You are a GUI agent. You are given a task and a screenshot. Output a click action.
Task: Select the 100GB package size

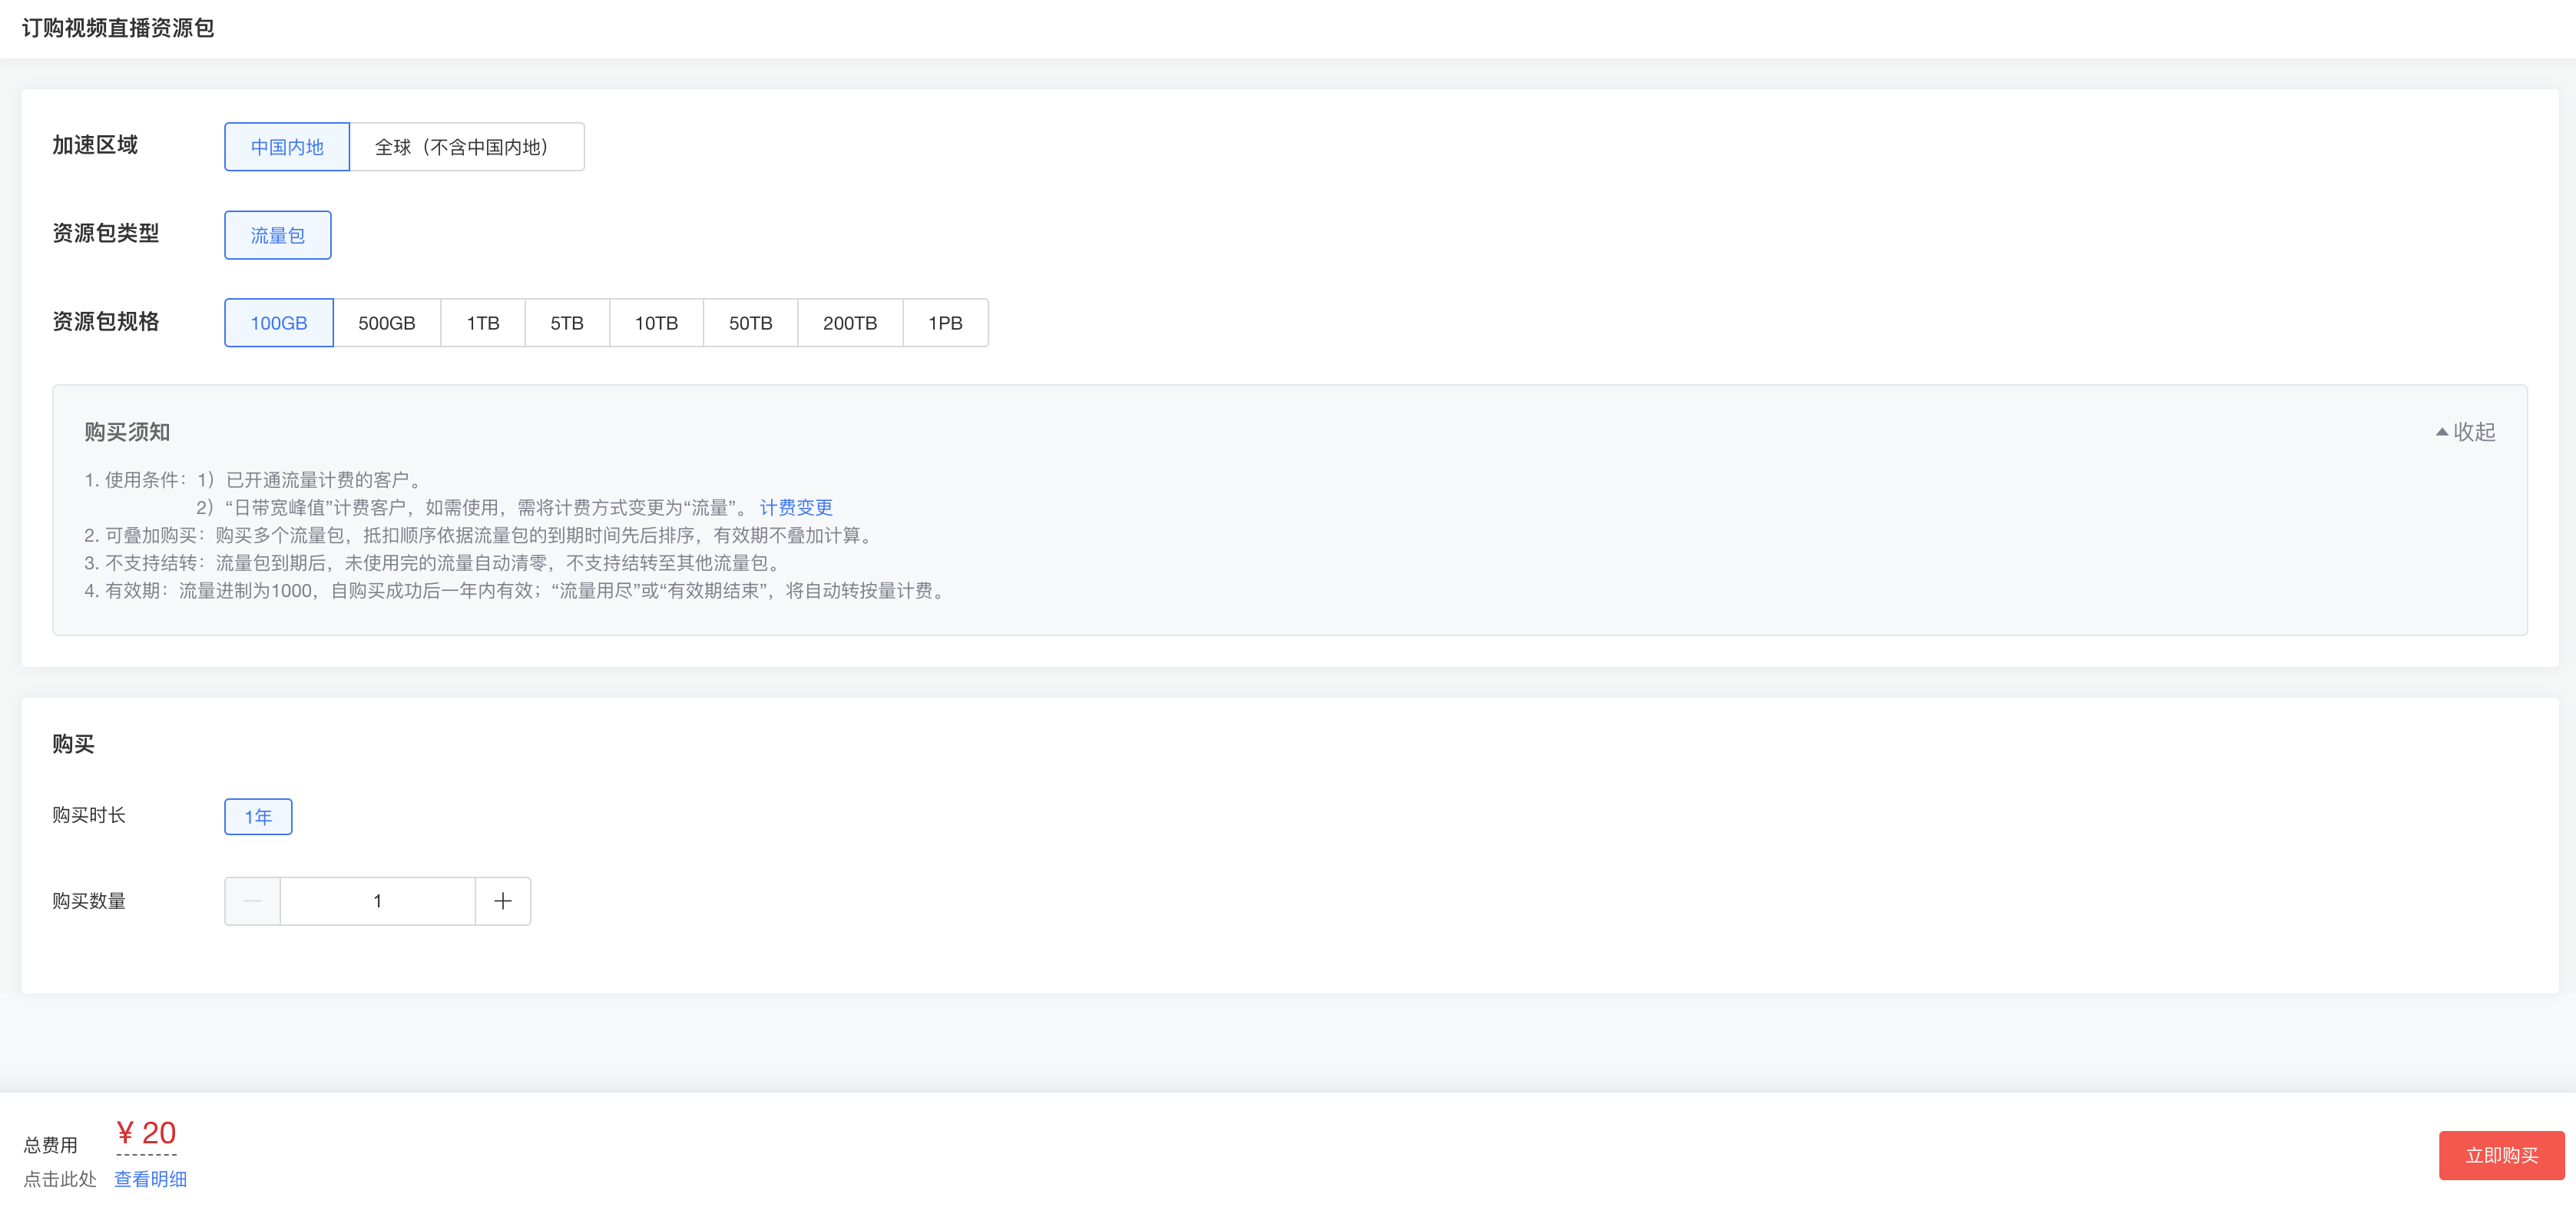[x=278, y=323]
